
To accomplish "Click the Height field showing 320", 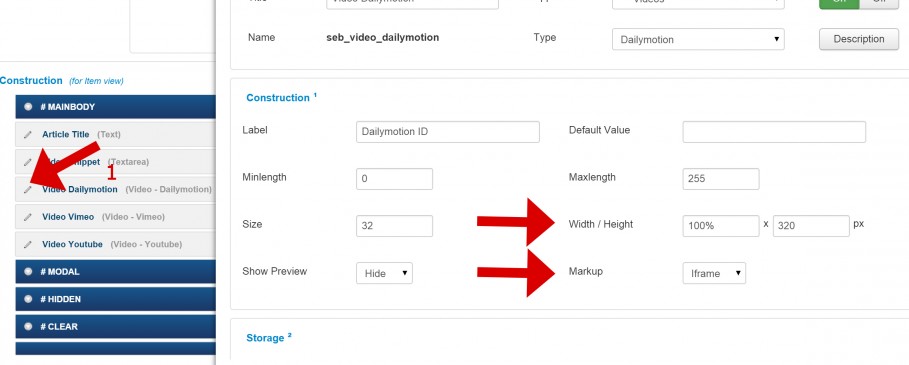I will [811, 226].
